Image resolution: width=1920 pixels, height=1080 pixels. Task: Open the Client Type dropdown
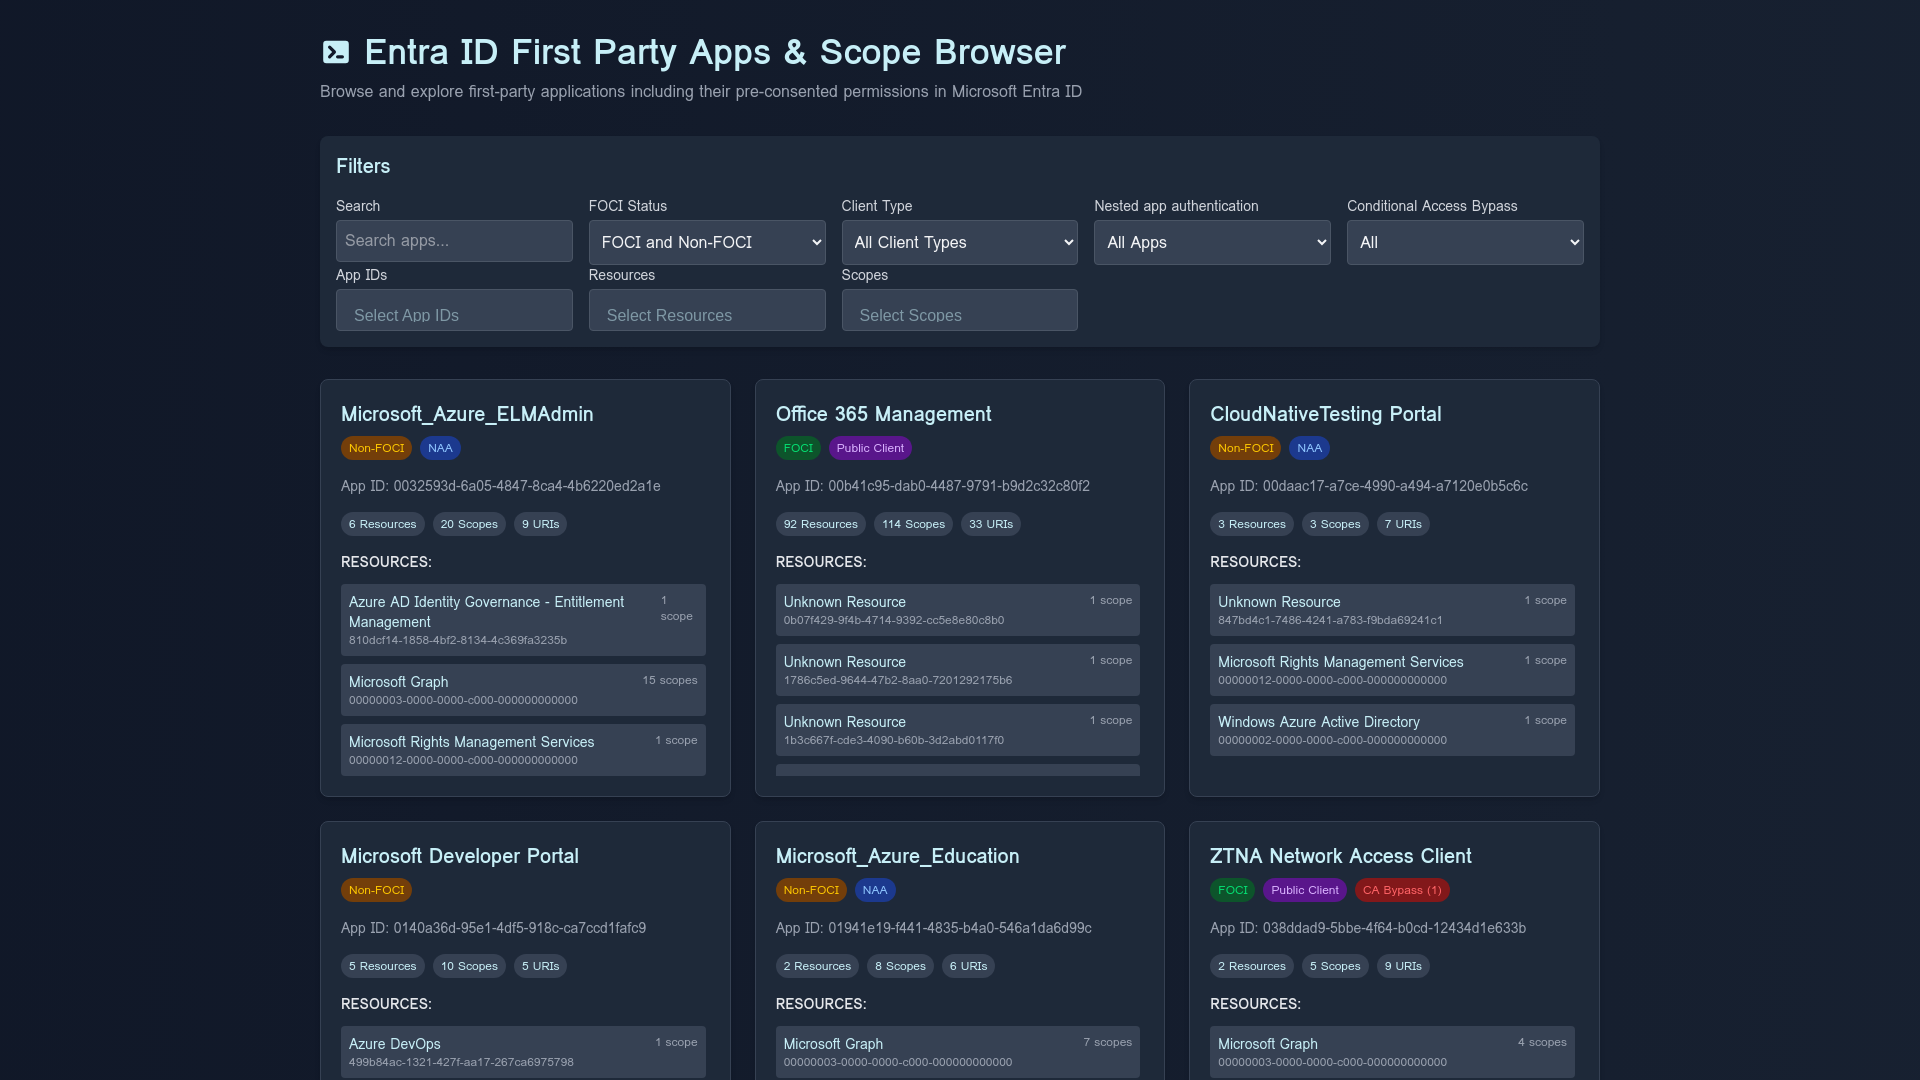(x=959, y=242)
